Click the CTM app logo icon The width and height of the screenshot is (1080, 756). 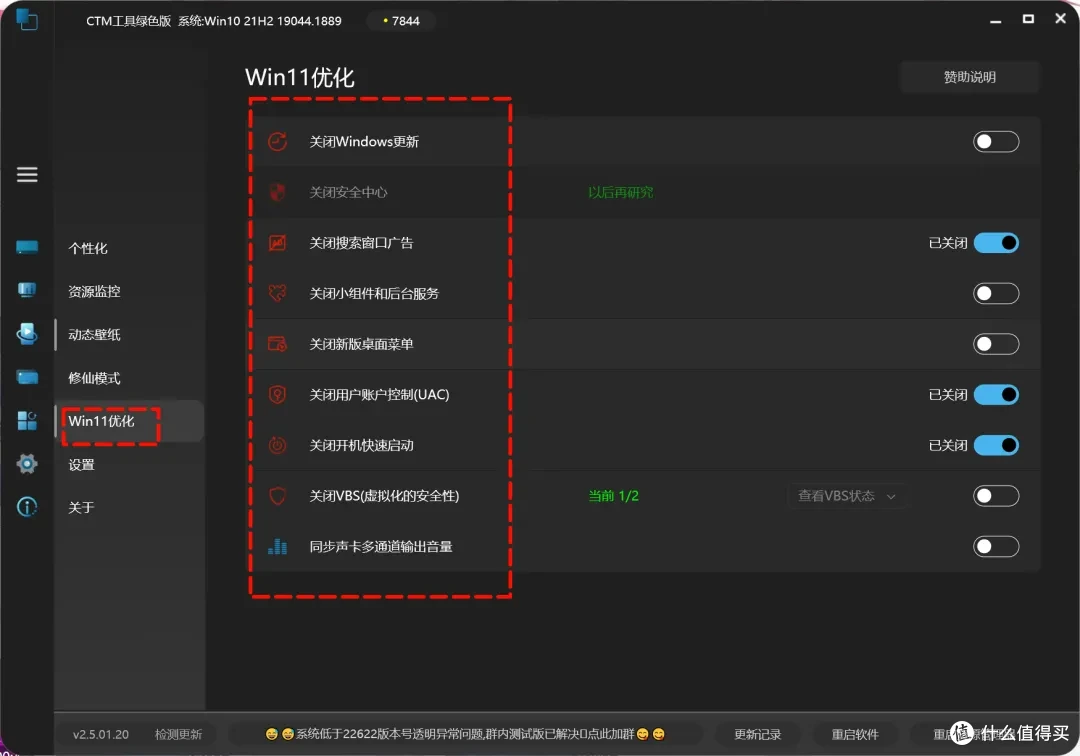tap(27, 19)
